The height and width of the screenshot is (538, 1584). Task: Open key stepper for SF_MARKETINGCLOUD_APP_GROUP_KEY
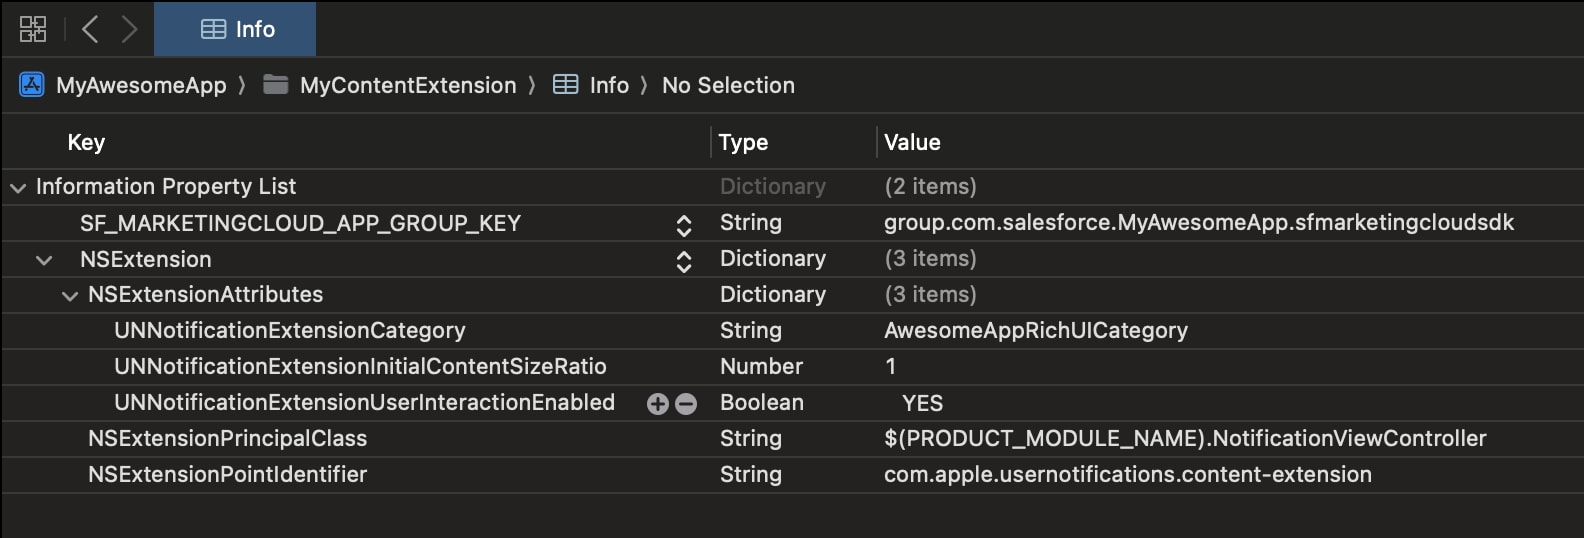click(x=684, y=225)
